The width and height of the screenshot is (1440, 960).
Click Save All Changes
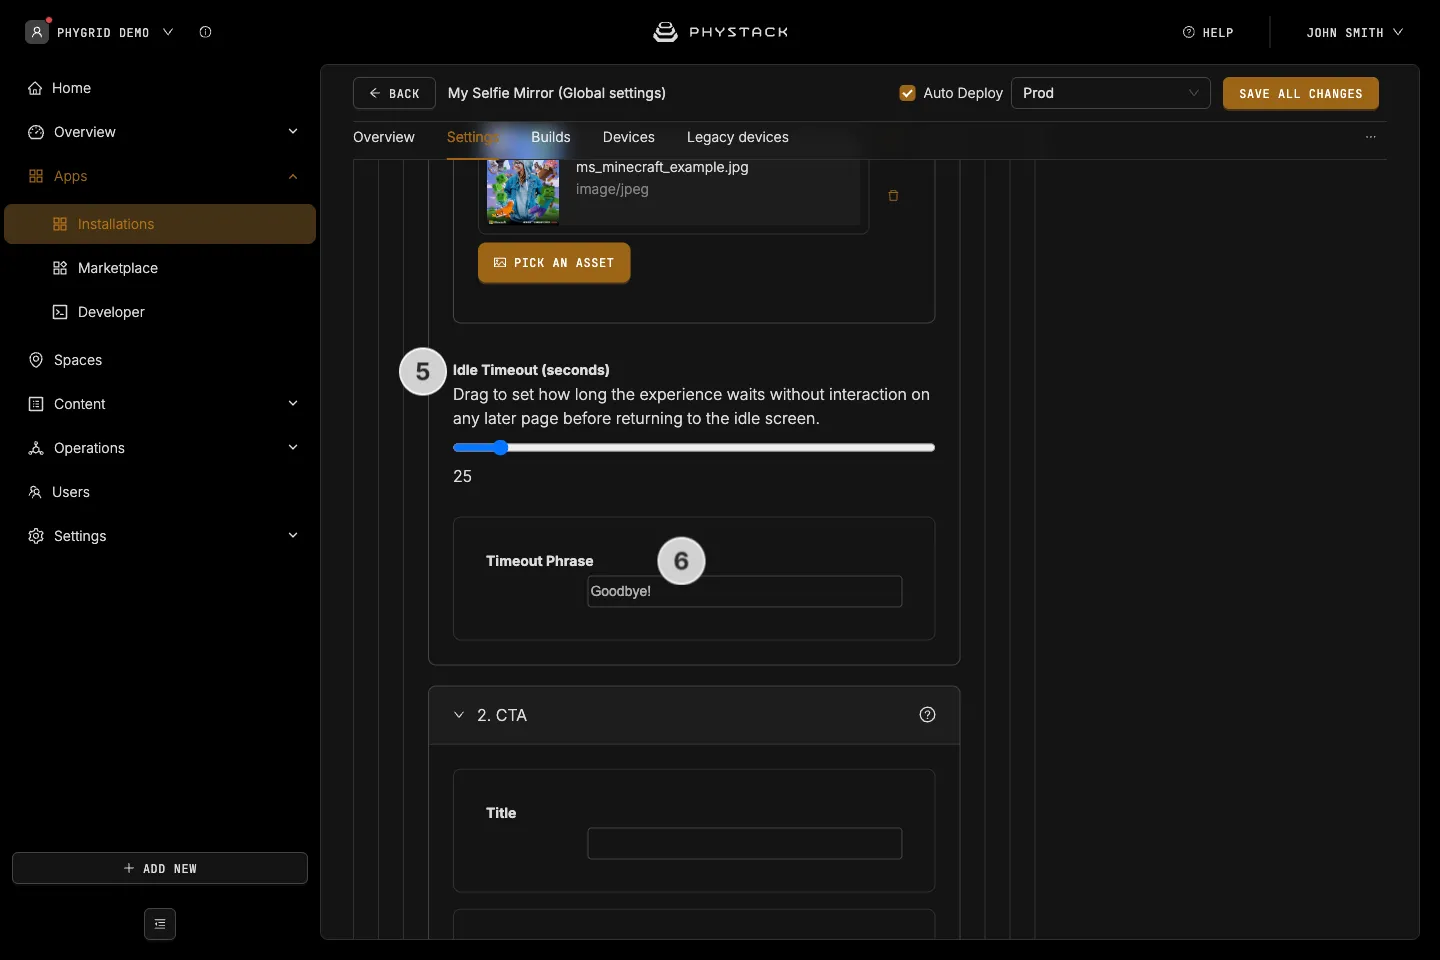coord(1301,93)
